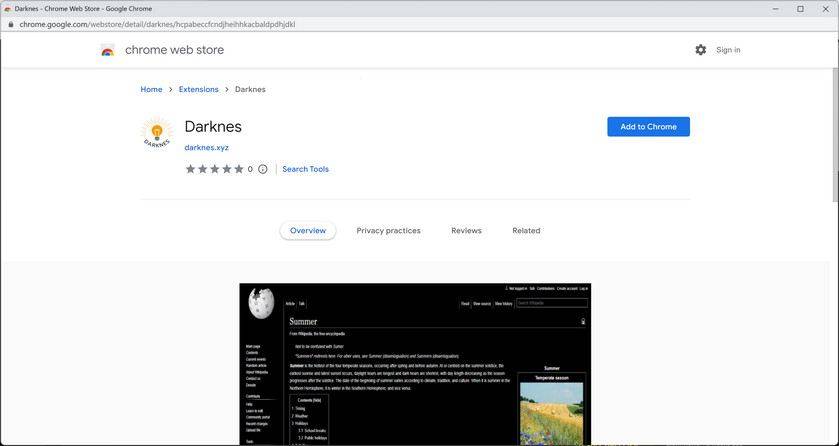This screenshot has width=839, height=446.
Task: Select the Overview tab
Action: coord(308,230)
